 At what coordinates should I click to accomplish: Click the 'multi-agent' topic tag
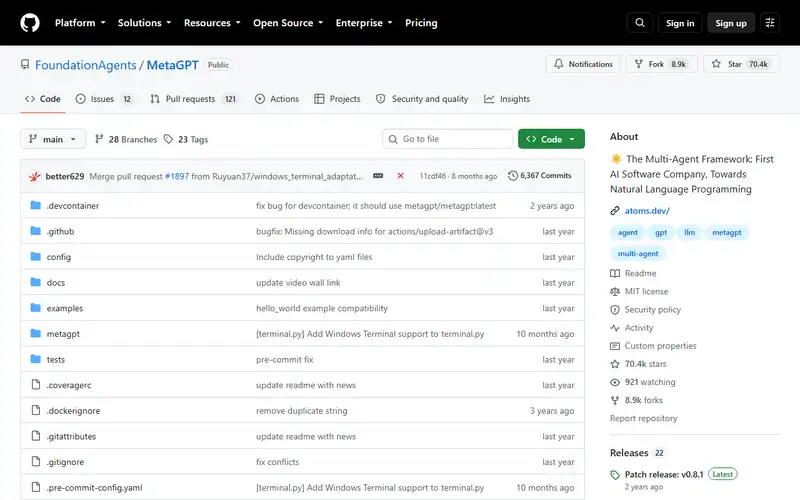[x=638, y=254]
